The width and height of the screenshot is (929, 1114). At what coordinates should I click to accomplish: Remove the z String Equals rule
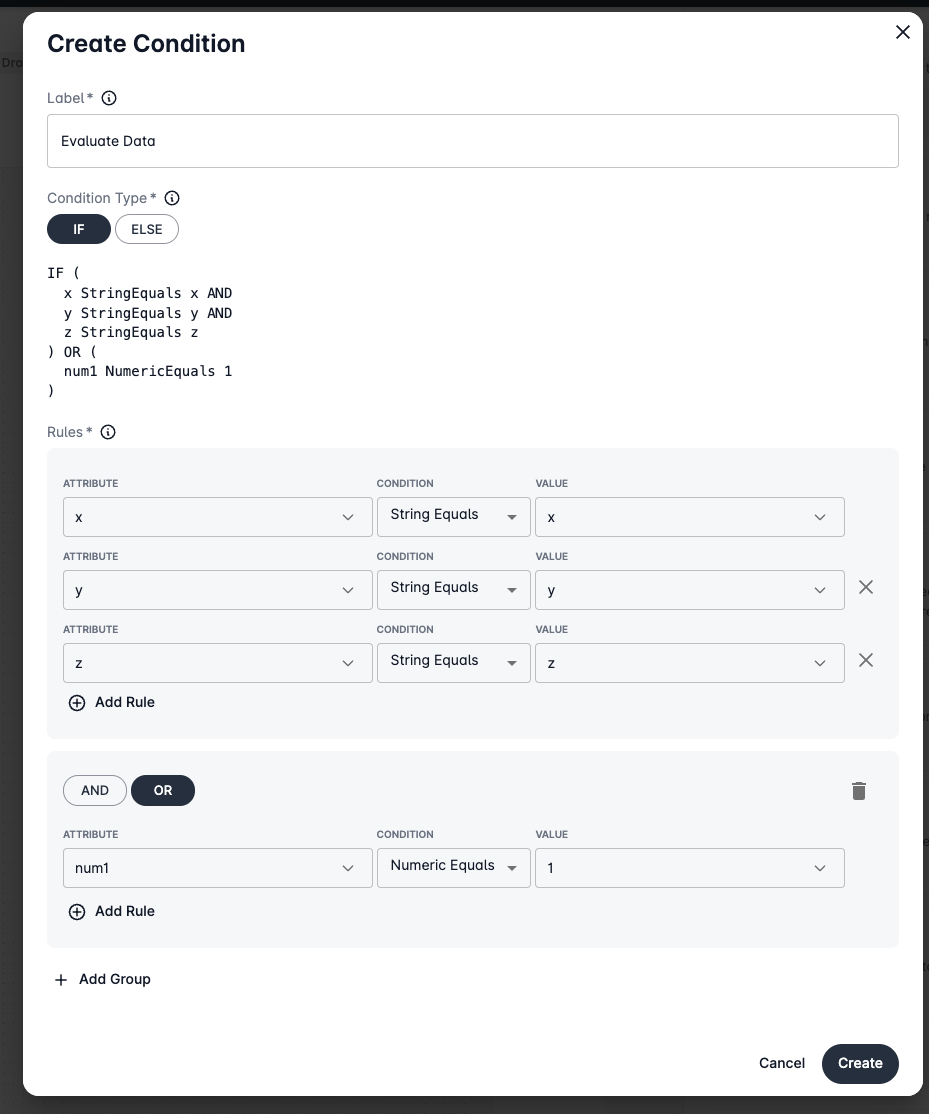866,660
